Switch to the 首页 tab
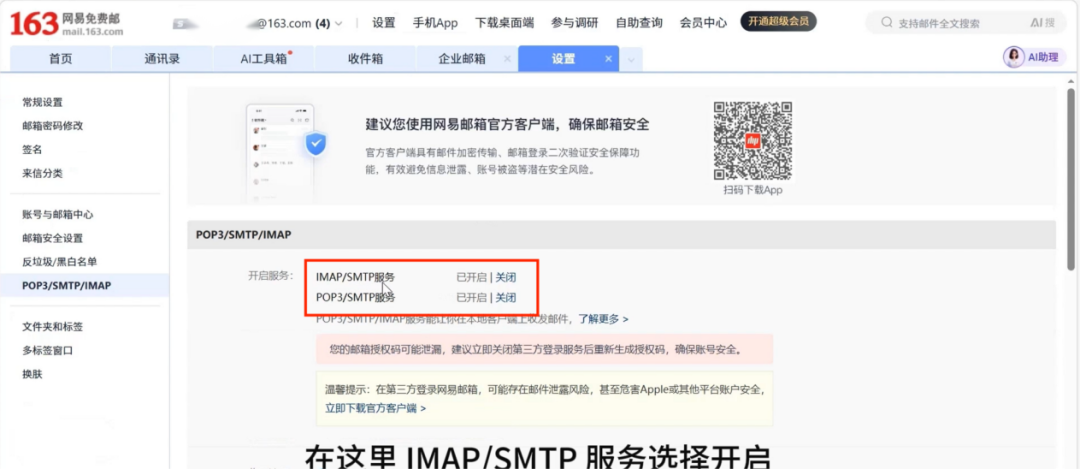This screenshot has width=1080, height=469. point(61,59)
